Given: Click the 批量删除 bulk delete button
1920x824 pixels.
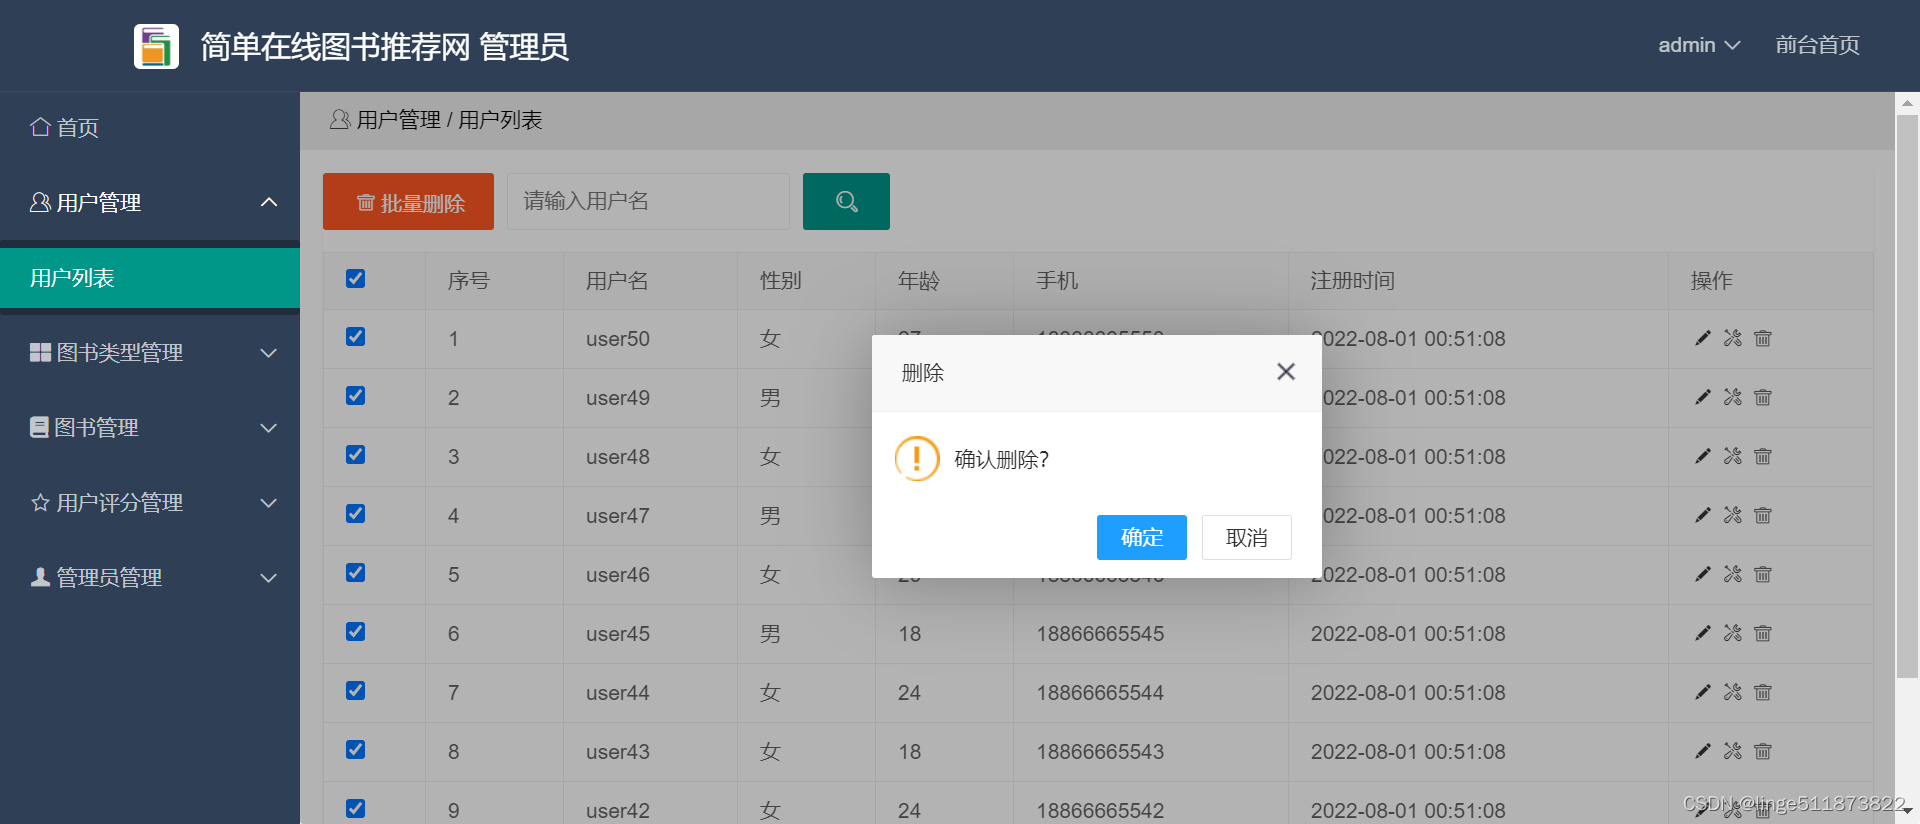Looking at the screenshot, I should tap(408, 201).
